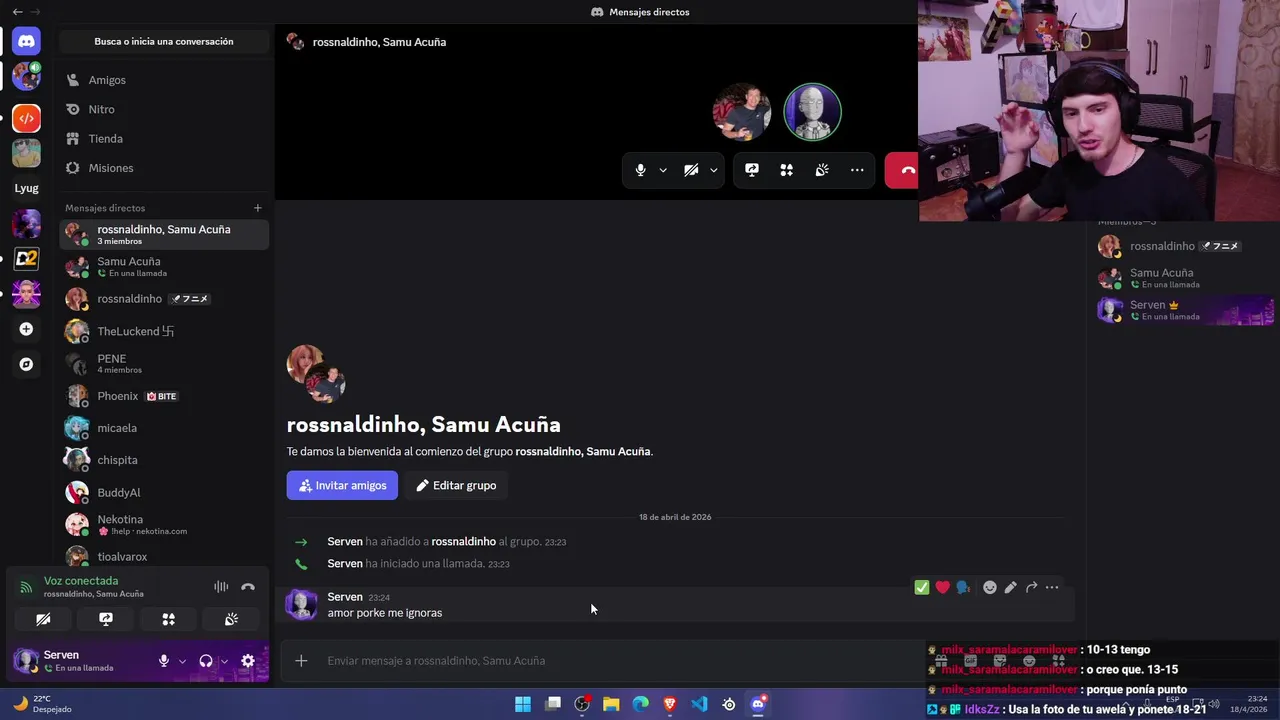Open Discord home direct messages icon

pos(26,41)
